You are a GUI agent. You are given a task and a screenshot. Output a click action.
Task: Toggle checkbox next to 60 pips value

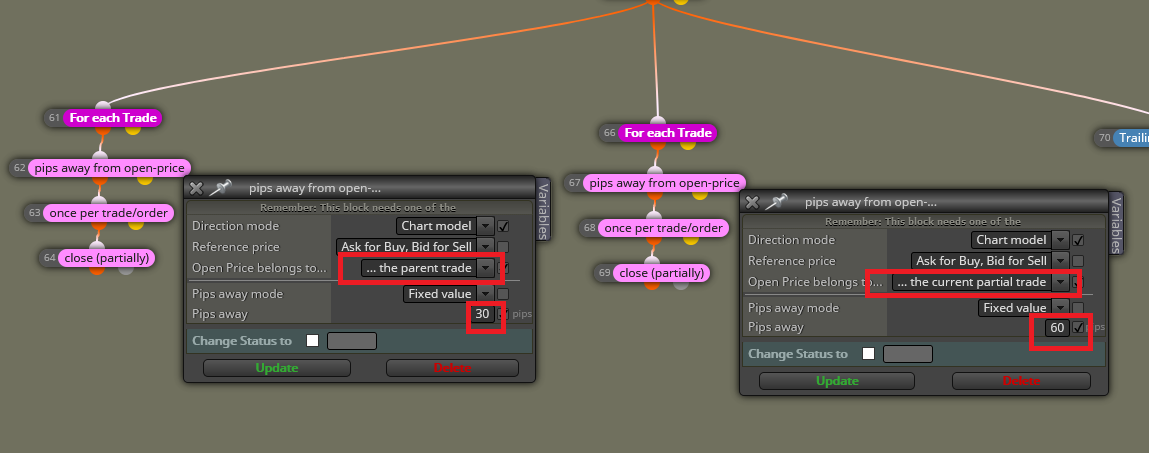(1078, 328)
